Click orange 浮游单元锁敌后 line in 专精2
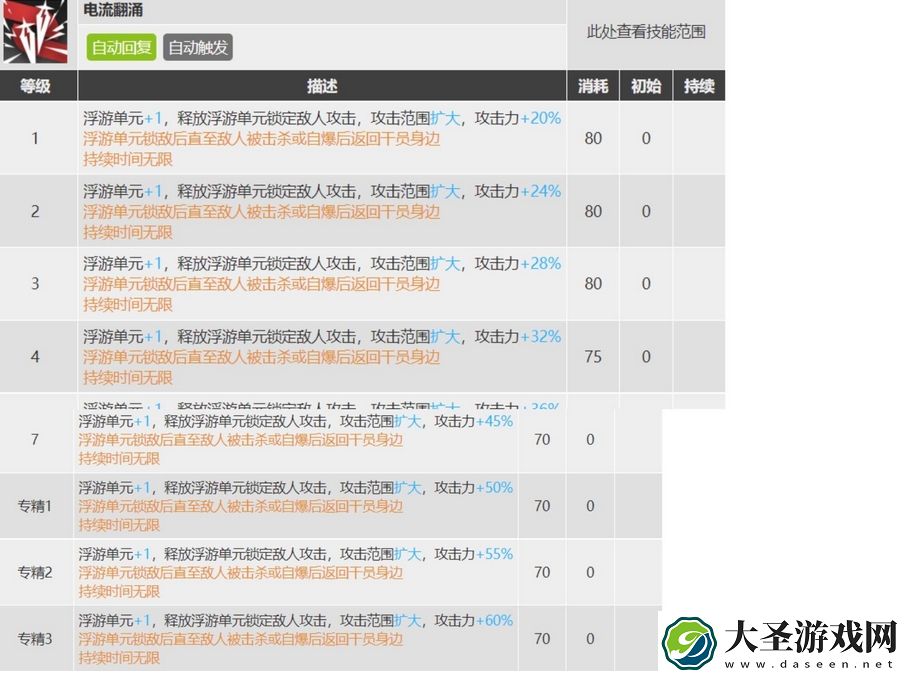This screenshot has height=676, width=908. coord(241,573)
